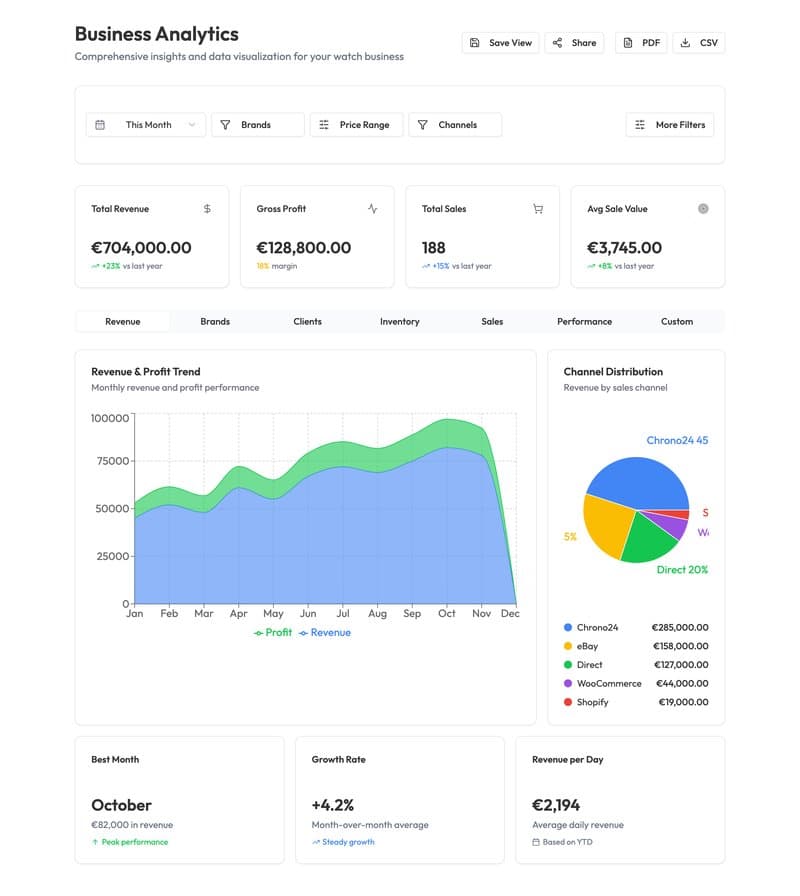This screenshot has height=896, width=800.
Task: Click the funnel icon beside Brands
Action: (225, 125)
